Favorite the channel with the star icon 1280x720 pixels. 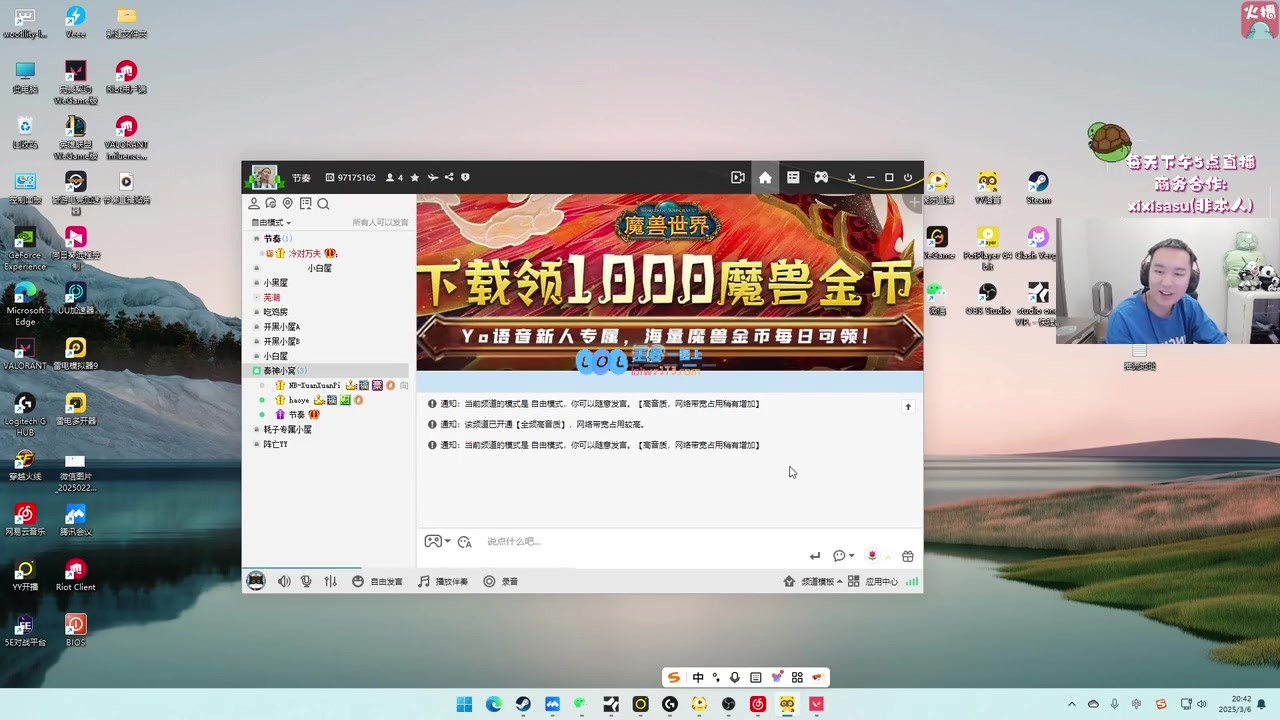[x=415, y=178]
